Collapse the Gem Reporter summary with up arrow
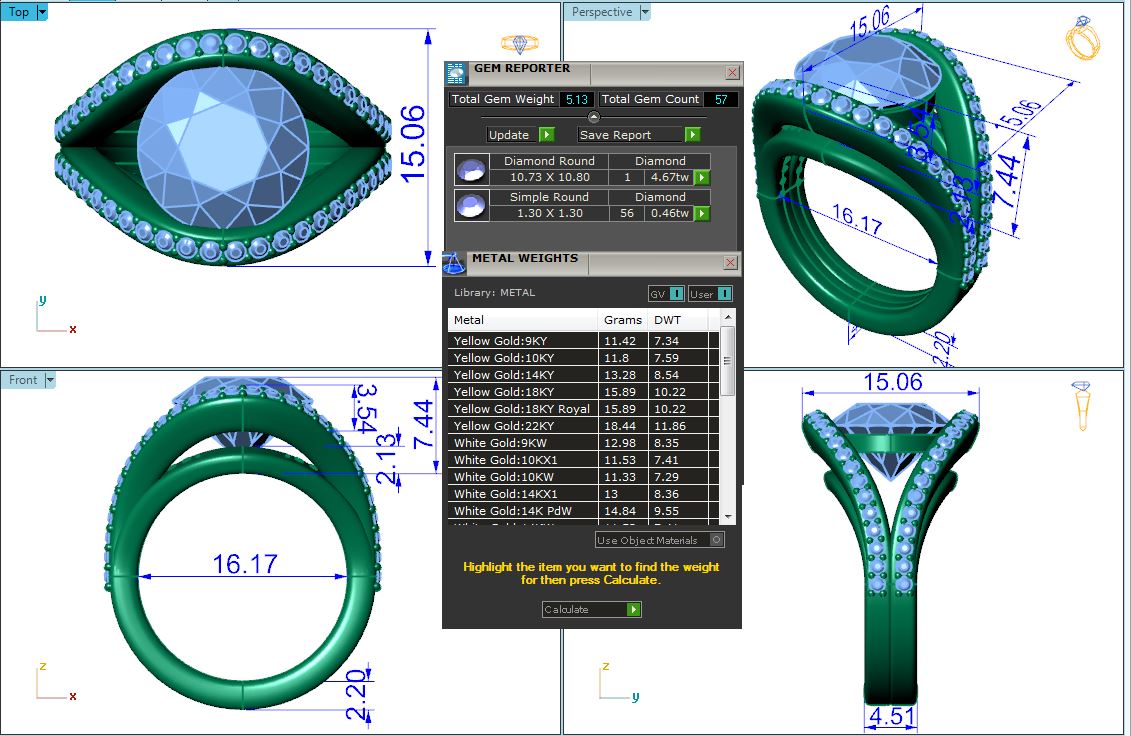The width and height of the screenshot is (1131, 736). 594,116
